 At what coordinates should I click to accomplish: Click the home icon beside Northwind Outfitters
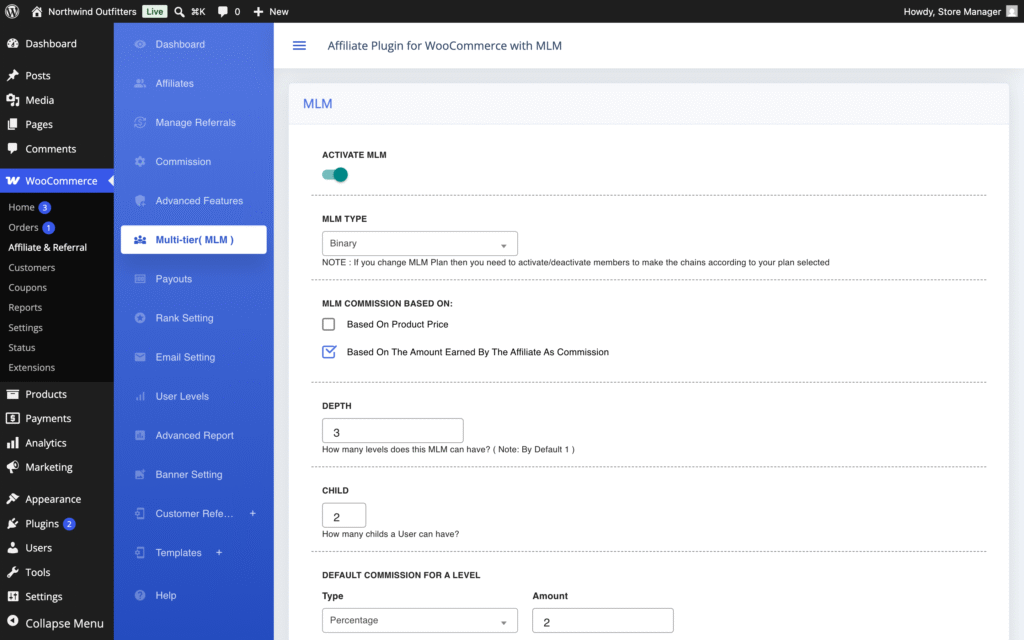pos(37,12)
